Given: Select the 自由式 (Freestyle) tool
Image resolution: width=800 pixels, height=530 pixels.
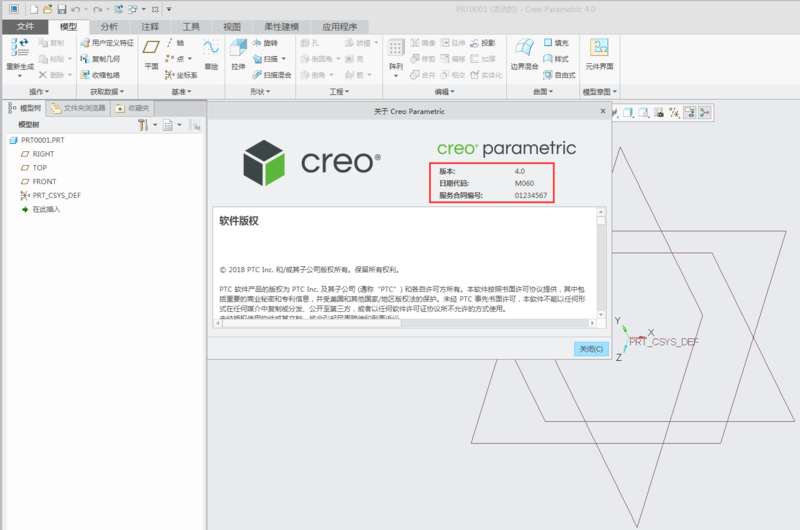Looking at the screenshot, I should point(559,75).
